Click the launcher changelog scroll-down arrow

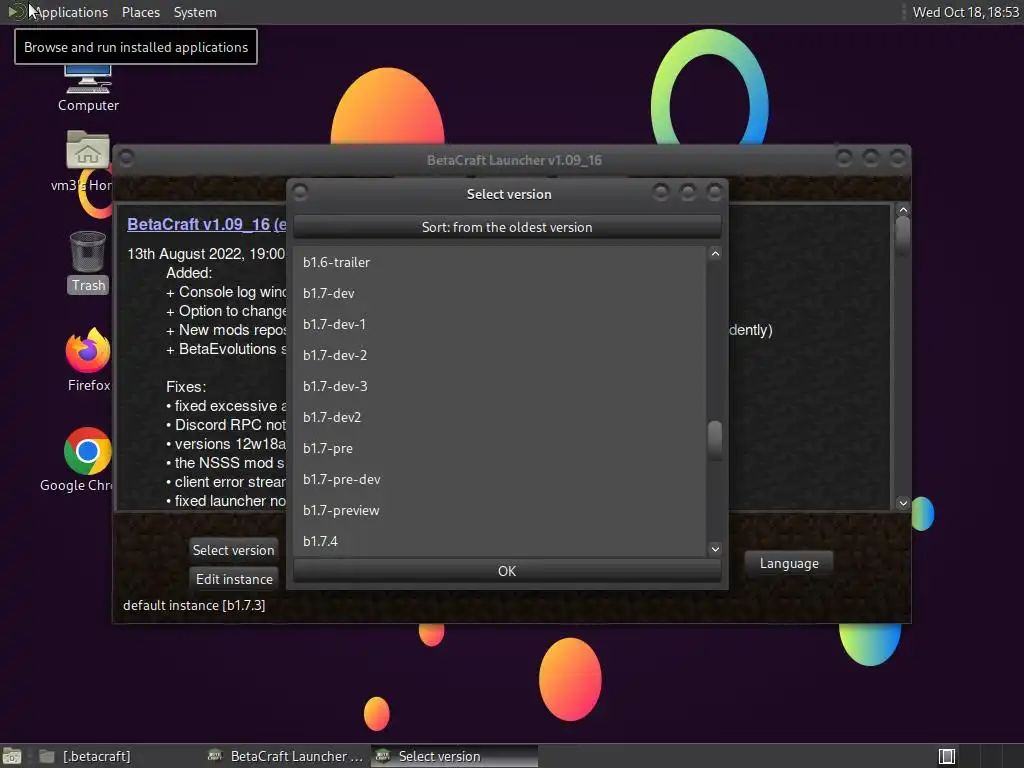click(x=903, y=503)
